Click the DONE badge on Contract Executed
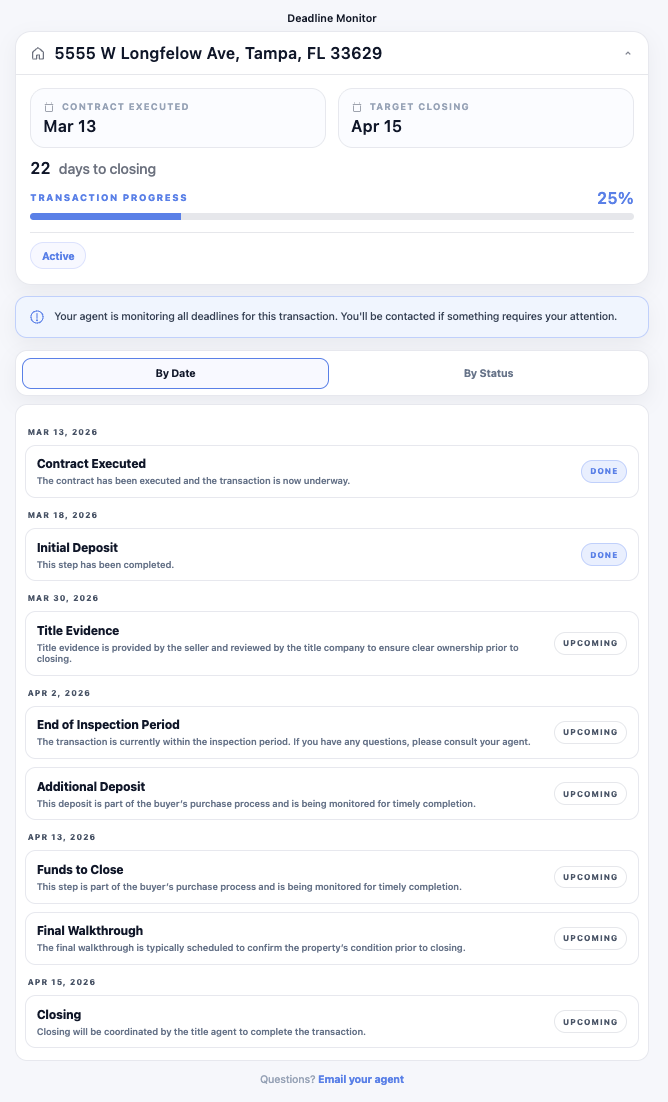The width and height of the screenshot is (668, 1102). tap(603, 471)
